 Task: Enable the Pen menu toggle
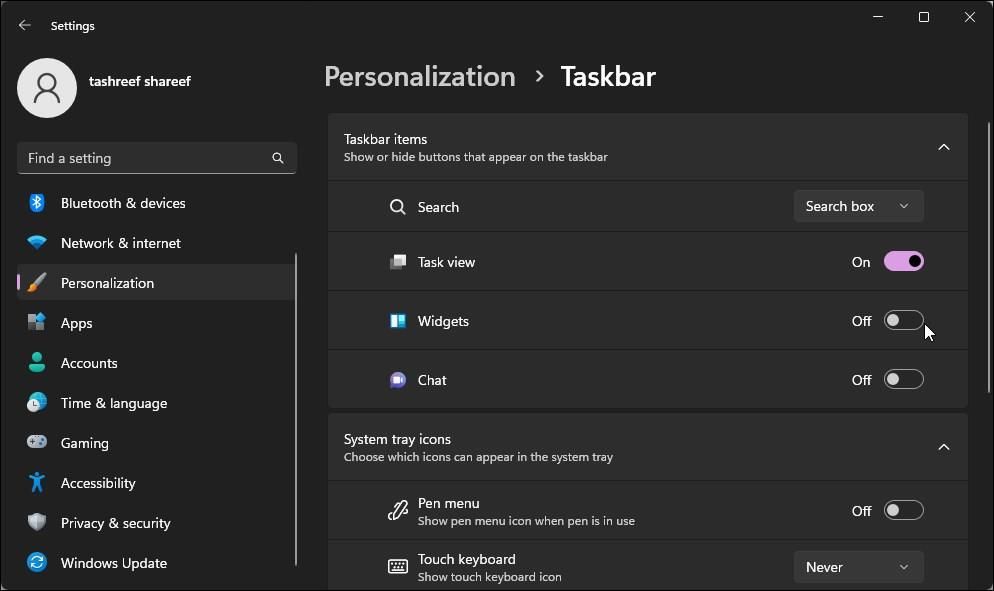click(903, 510)
